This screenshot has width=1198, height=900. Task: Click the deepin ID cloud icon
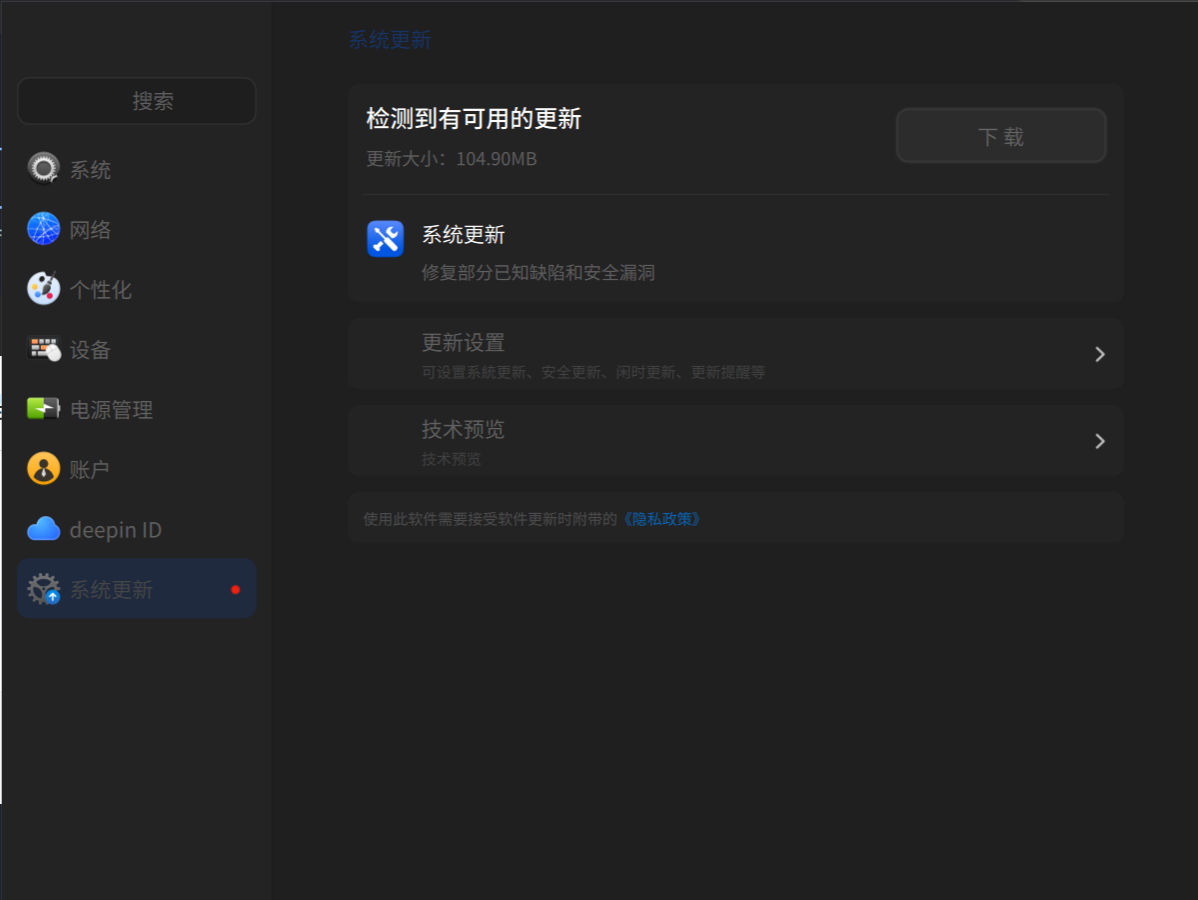click(x=44, y=529)
